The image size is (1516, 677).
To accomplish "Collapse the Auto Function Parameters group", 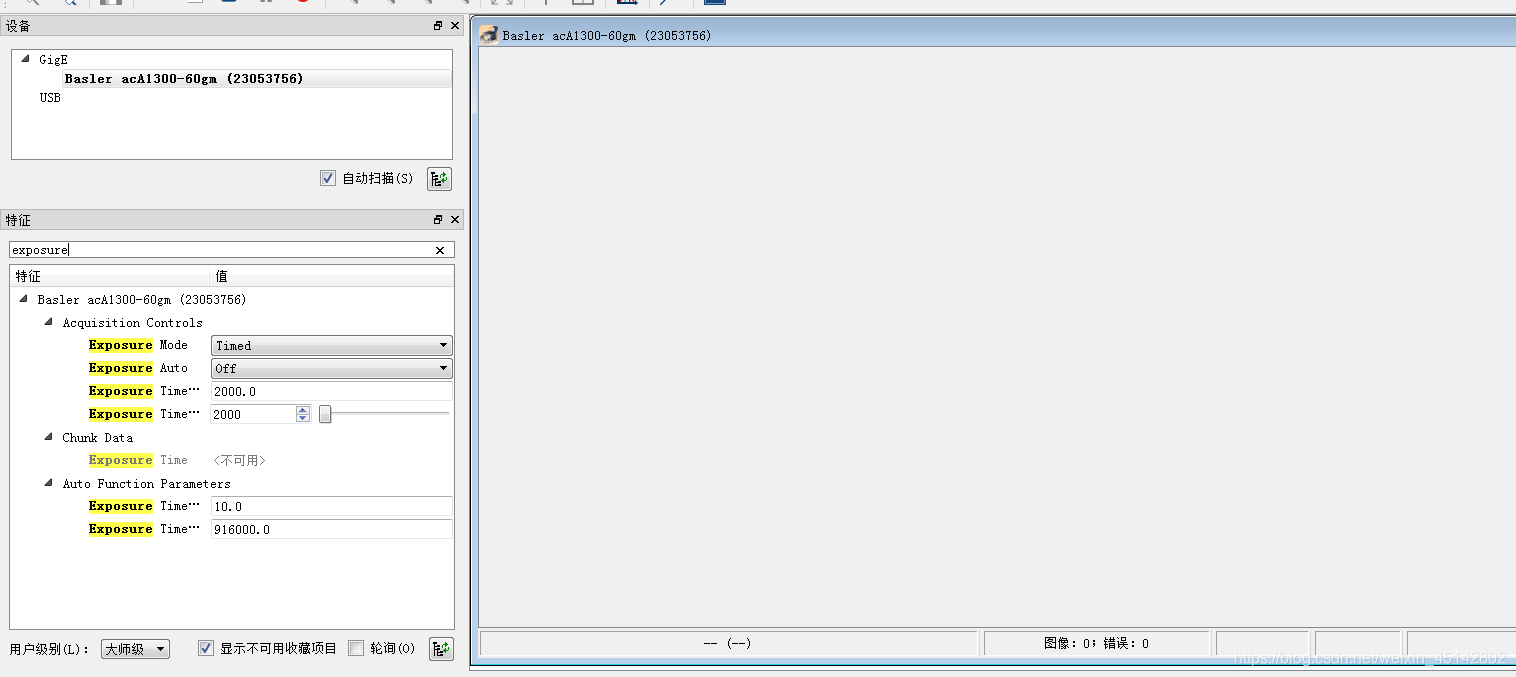I will [x=49, y=483].
